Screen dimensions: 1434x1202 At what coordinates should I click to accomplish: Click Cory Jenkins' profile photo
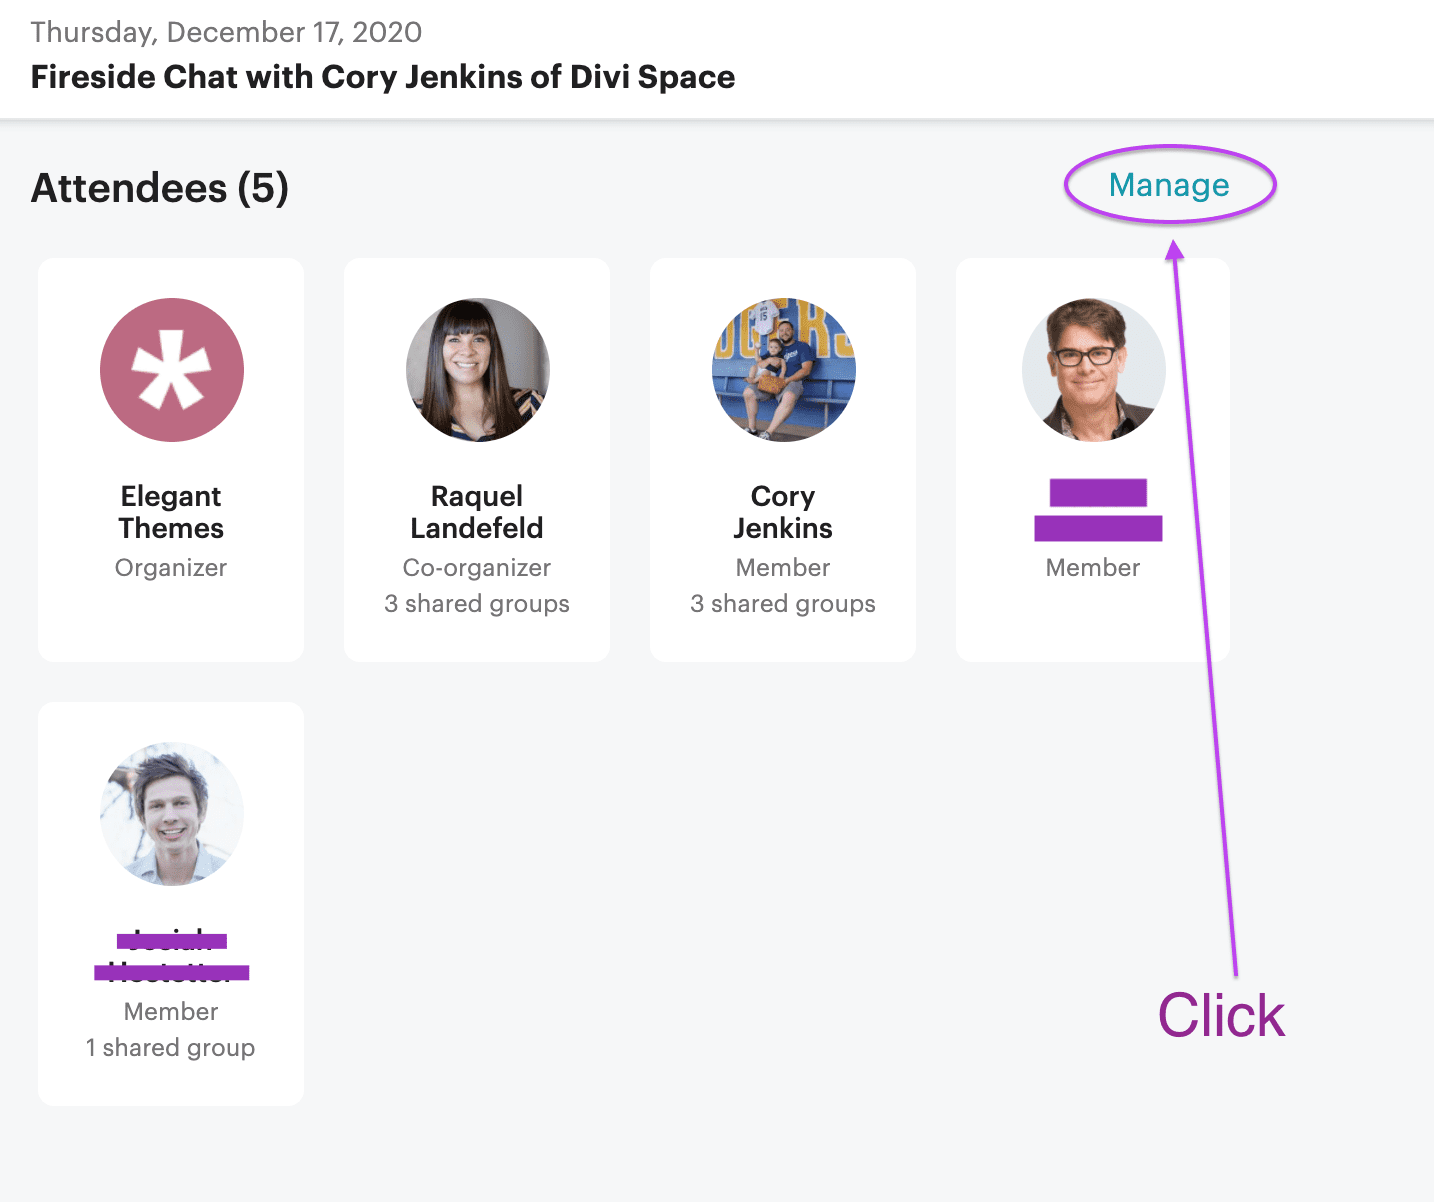pyautogui.click(x=784, y=370)
